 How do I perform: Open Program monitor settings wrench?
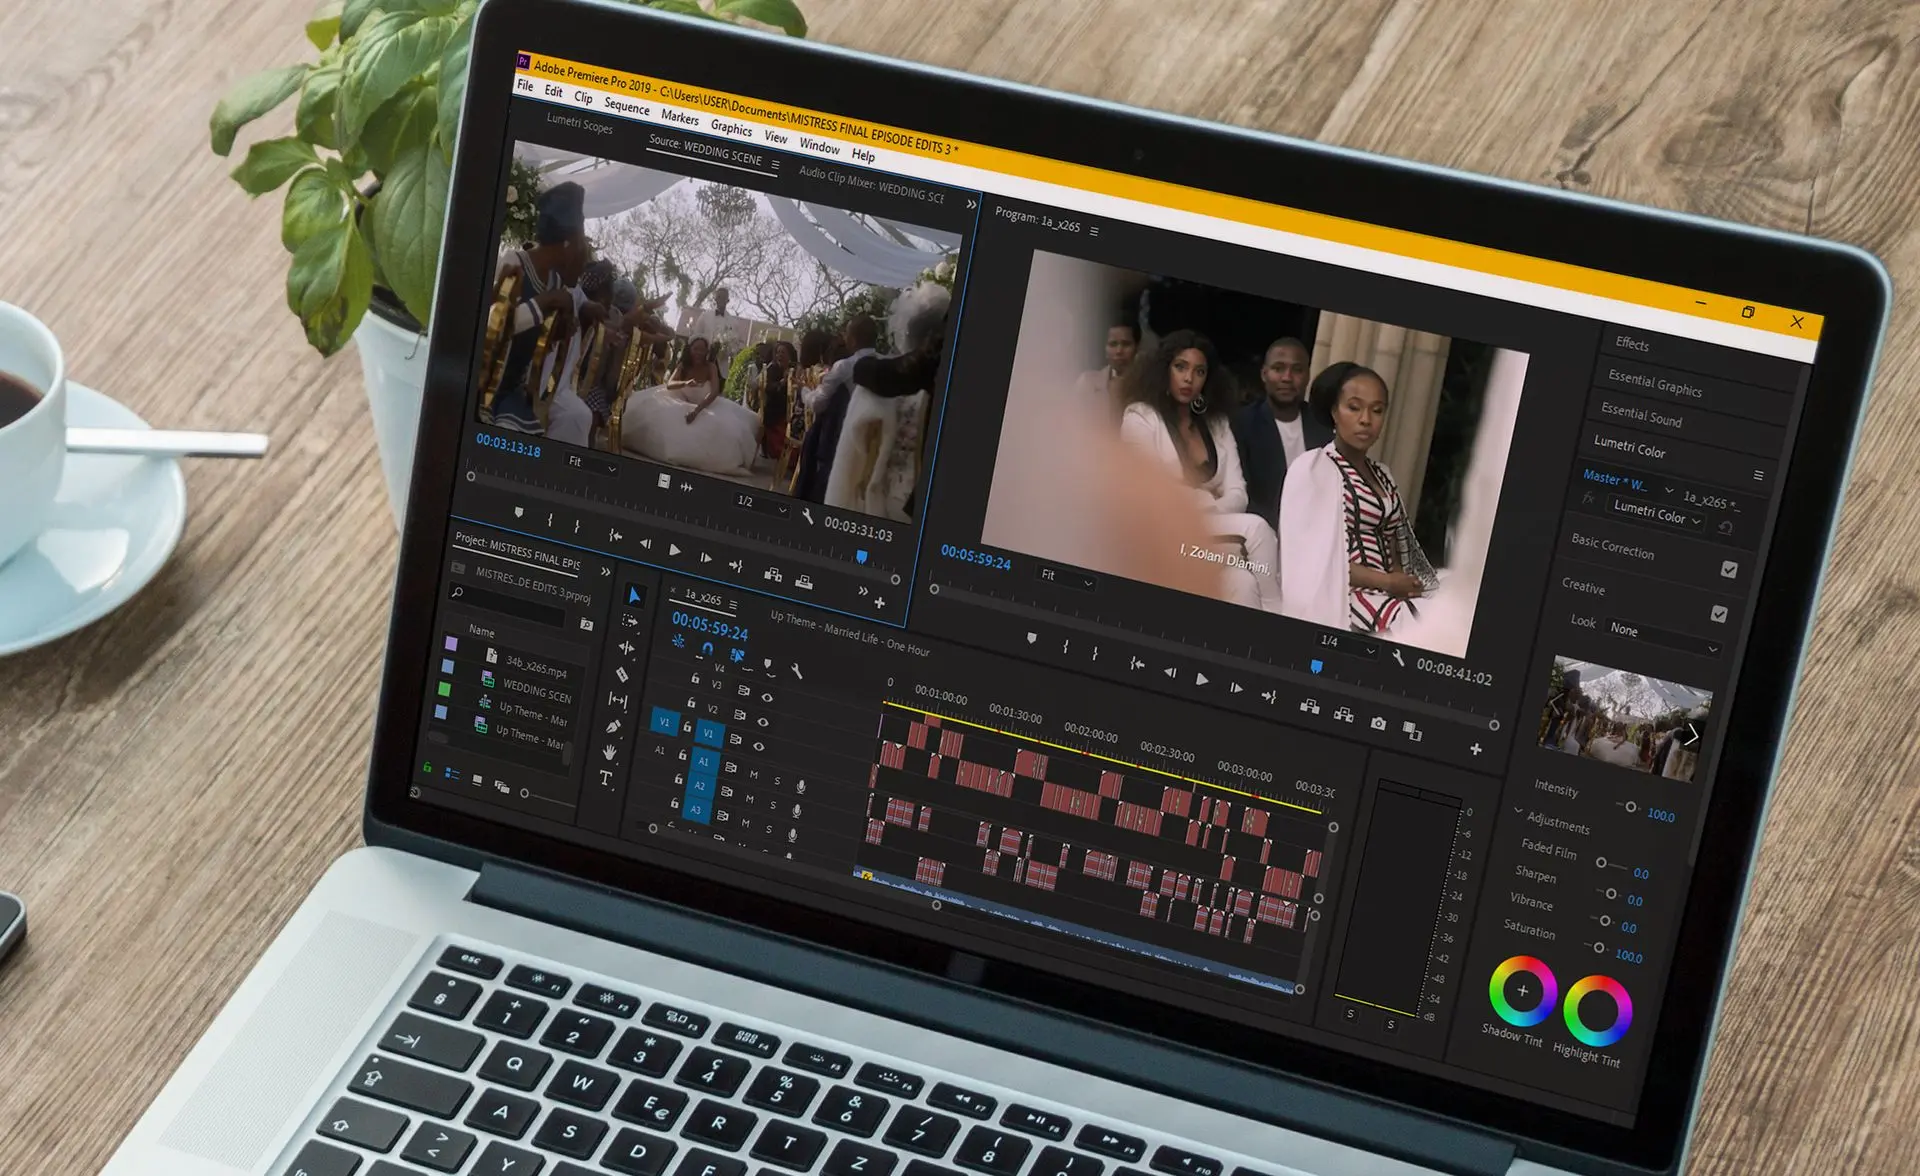pyautogui.click(x=1398, y=659)
